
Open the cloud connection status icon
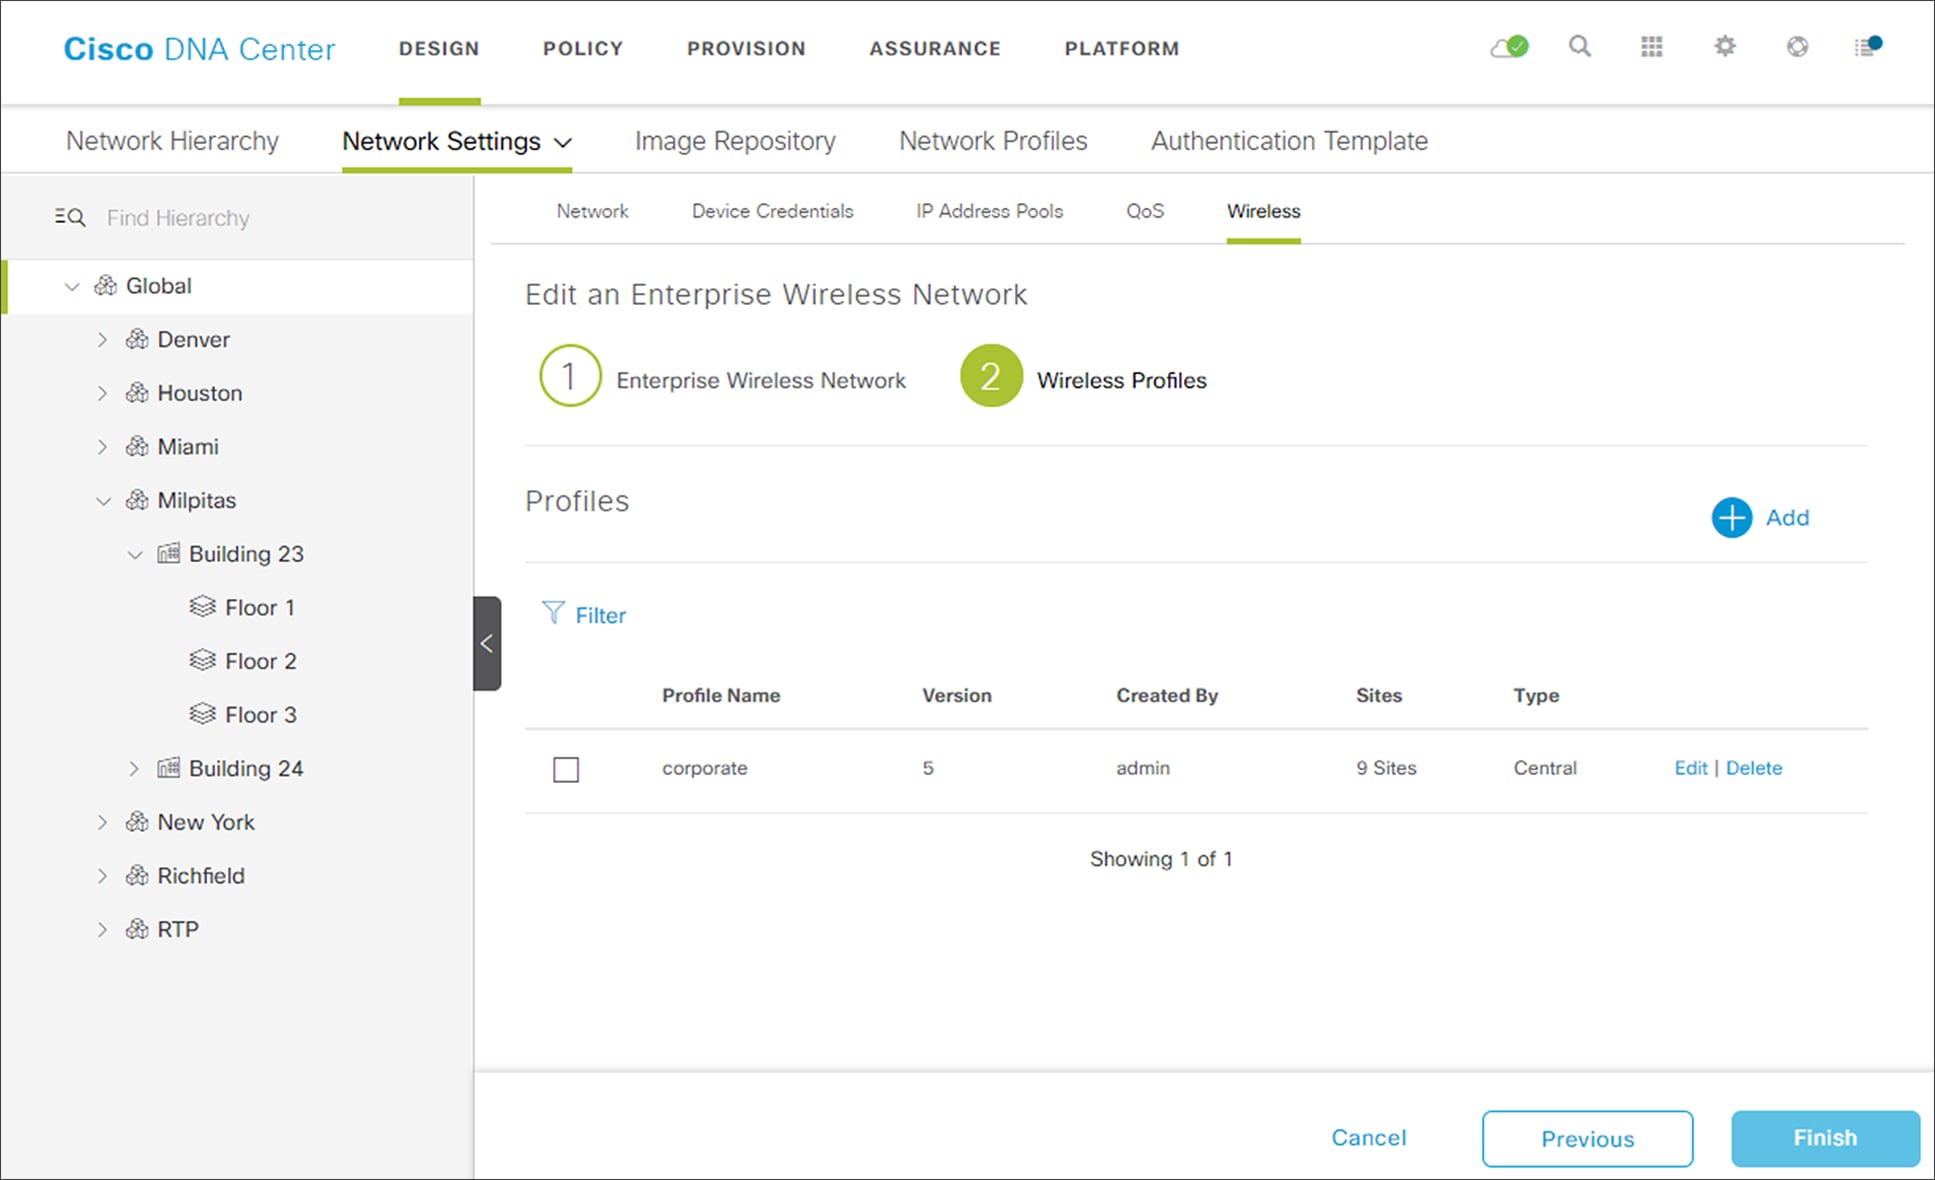coord(1509,47)
